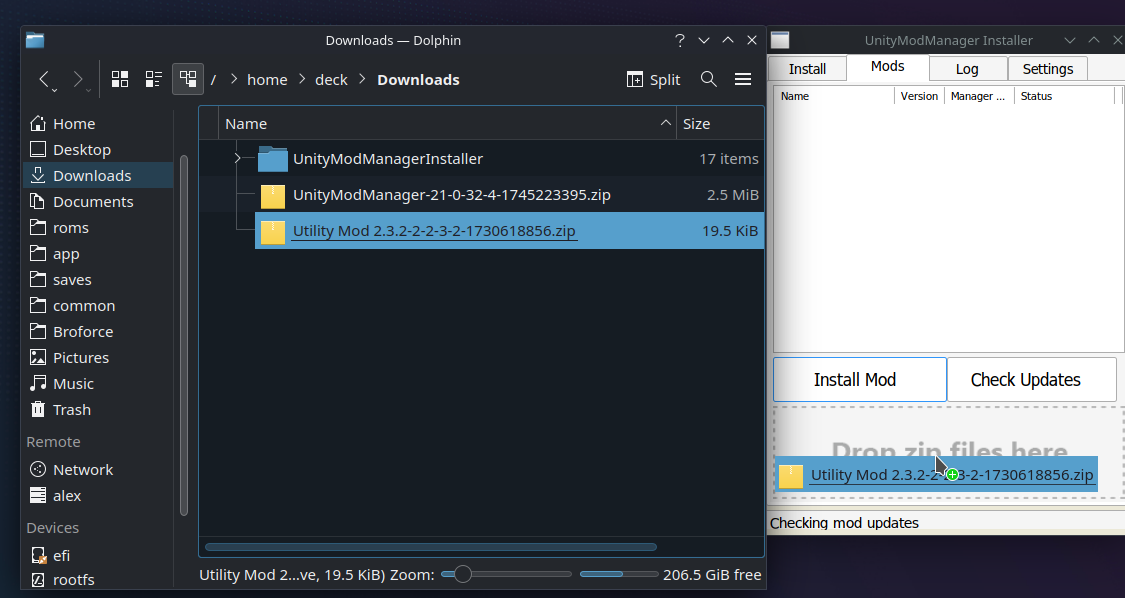Screen dimensions: 1125x598
Task: Click the 'Downloads' breadcrumb in path bar
Action: tap(418, 80)
